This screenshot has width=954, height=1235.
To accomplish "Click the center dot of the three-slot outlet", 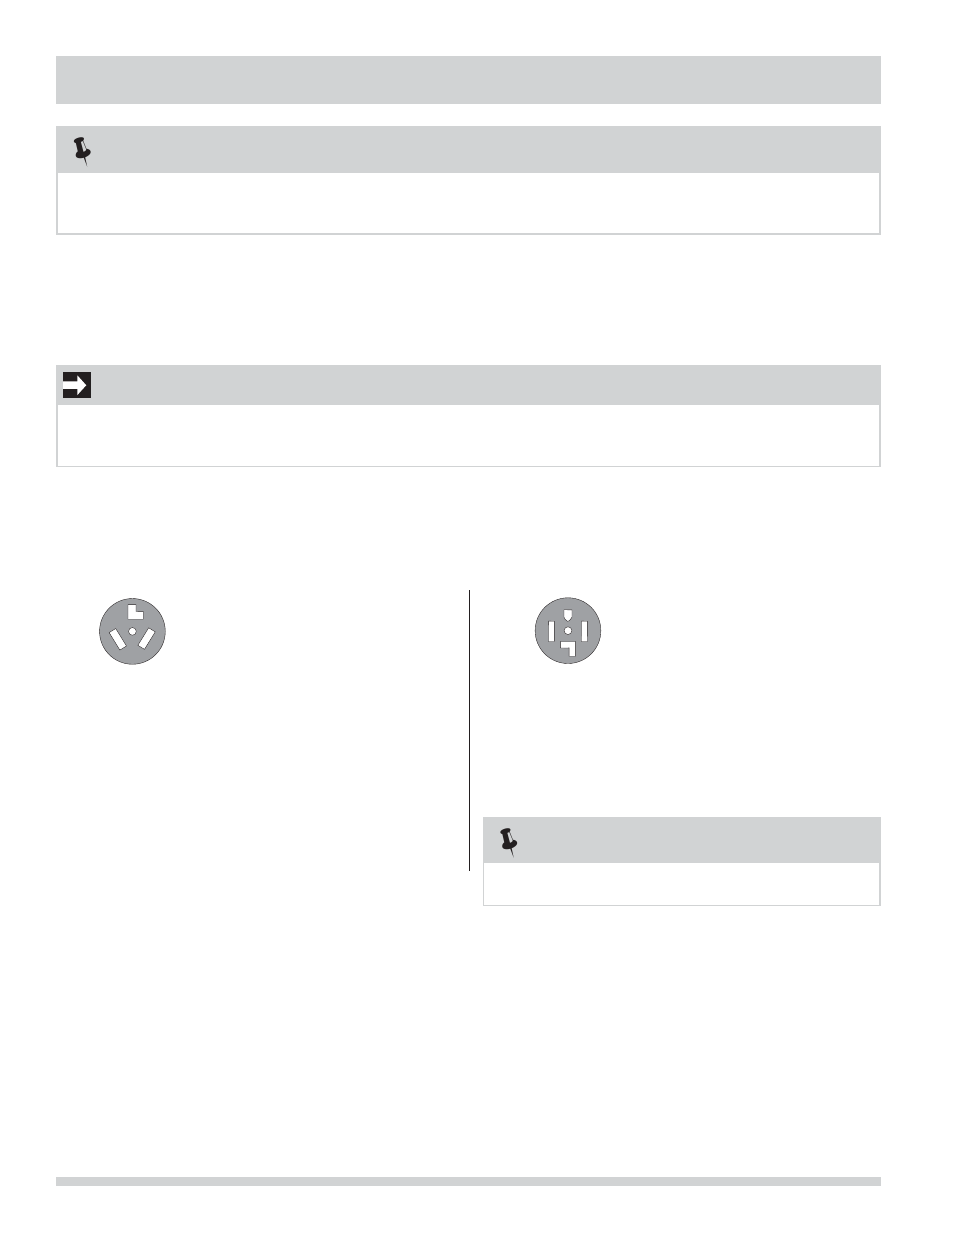I will [132, 632].
